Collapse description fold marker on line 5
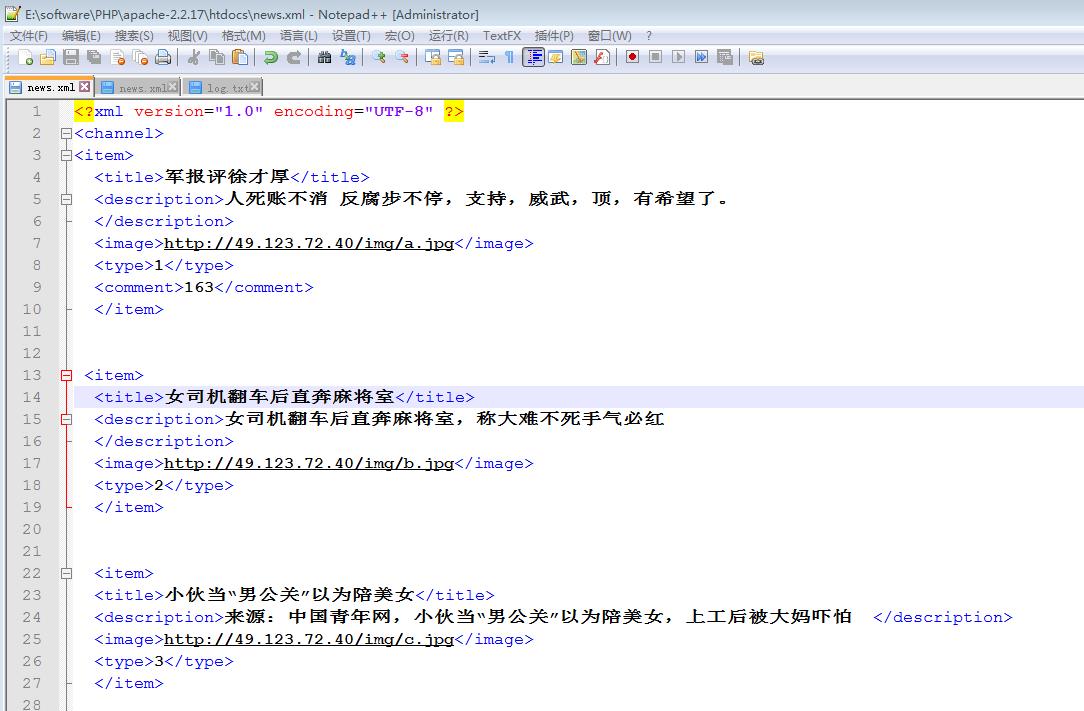This screenshot has width=1084, height=711. (x=66, y=199)
